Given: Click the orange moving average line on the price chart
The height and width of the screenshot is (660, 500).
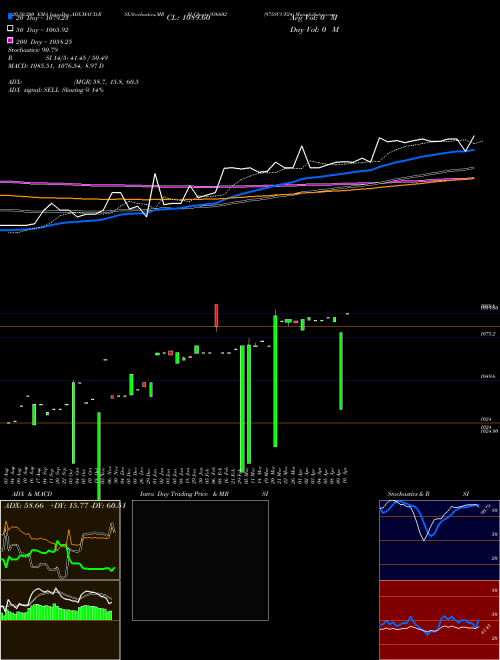Looking at the screenshot, I should point(236,196).
